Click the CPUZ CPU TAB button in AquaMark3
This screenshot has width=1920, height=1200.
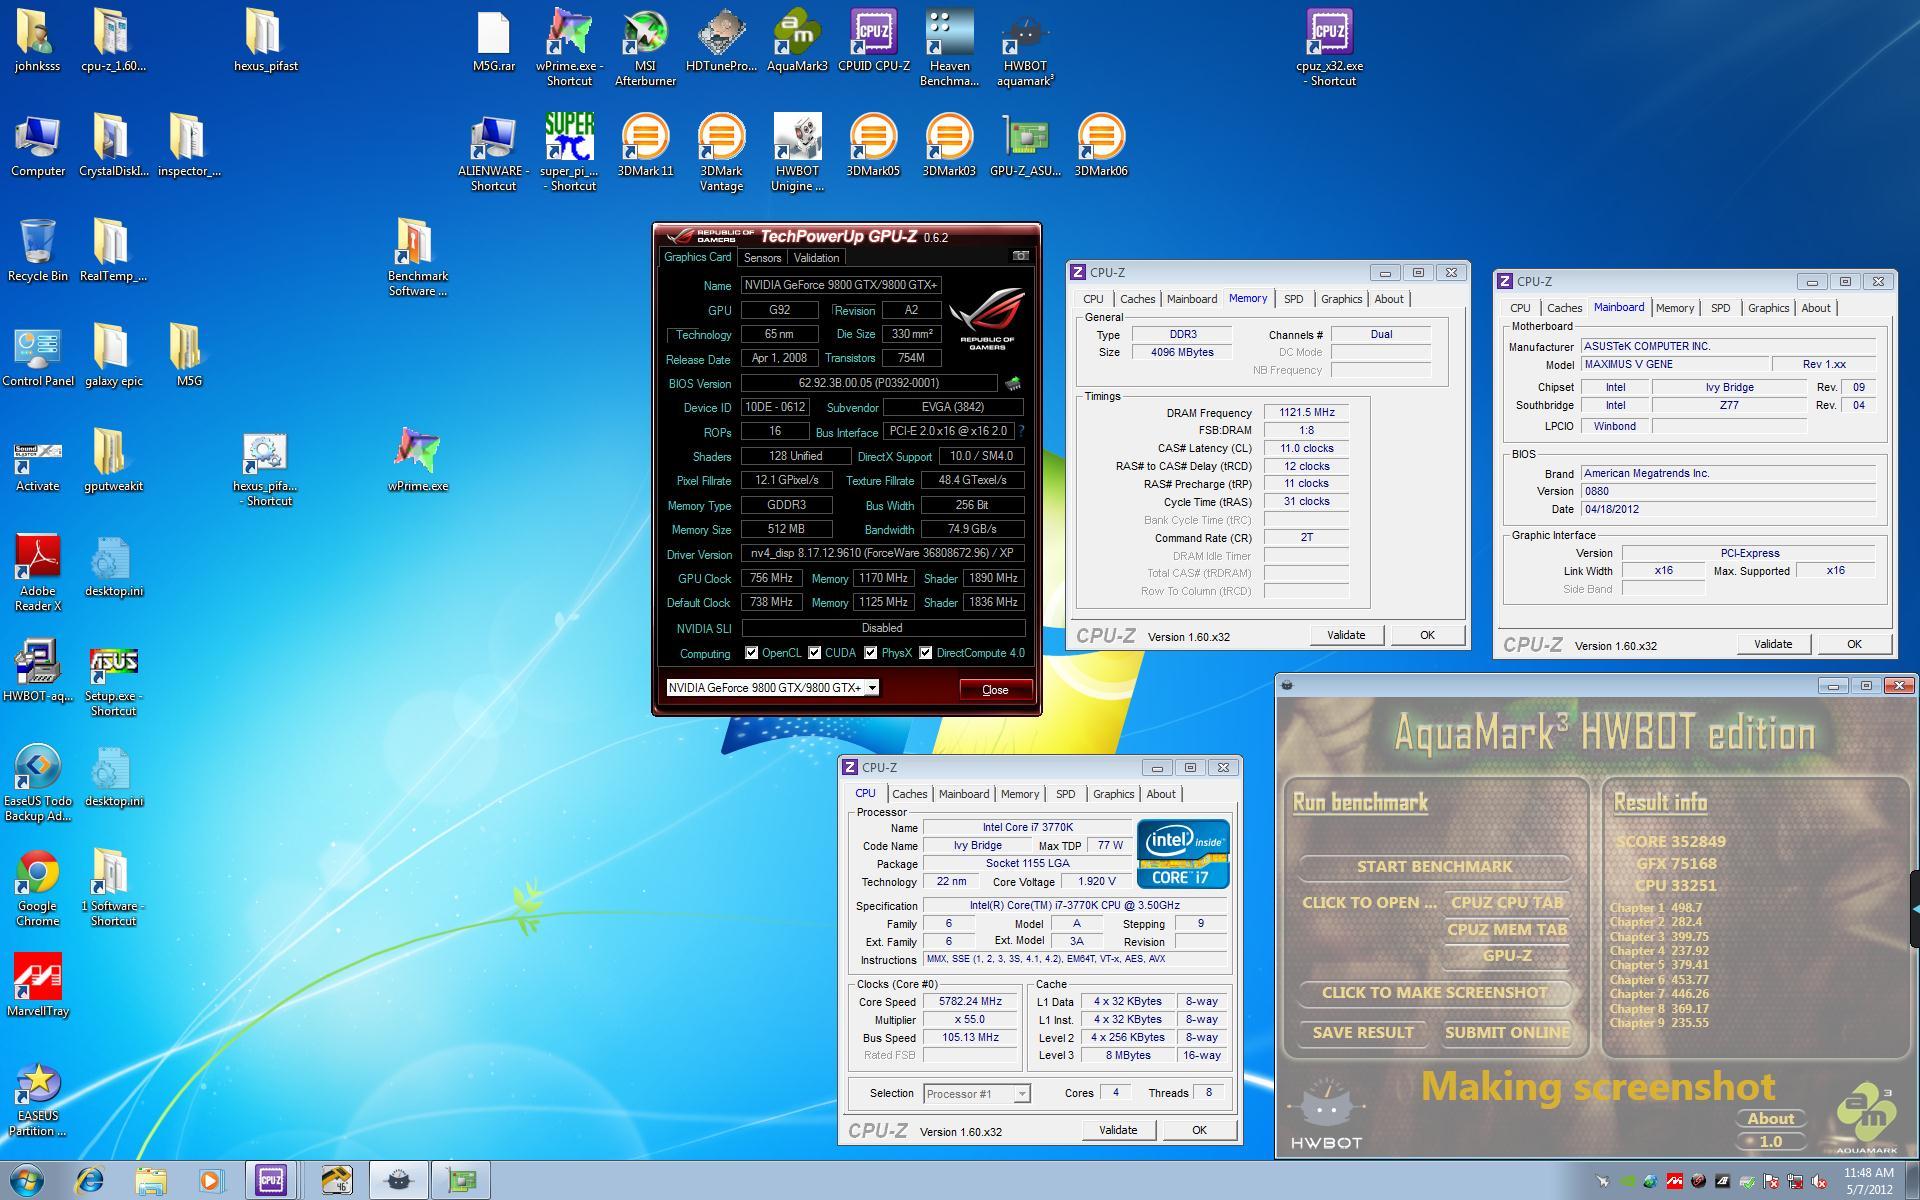click(x=1507, y=903)
